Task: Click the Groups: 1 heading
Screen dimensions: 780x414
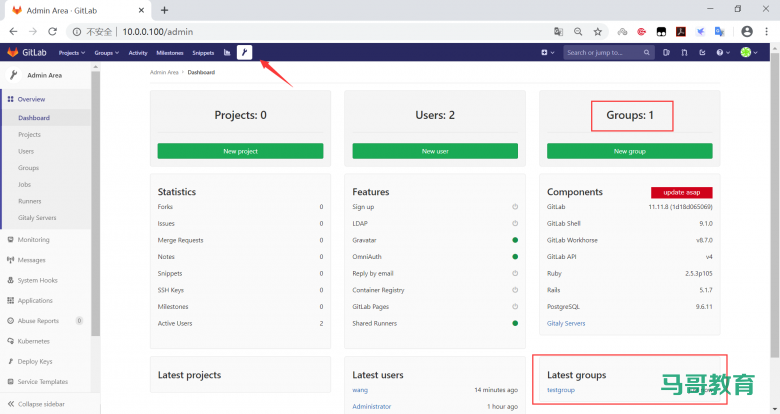Action: click(x=630, y=115)
